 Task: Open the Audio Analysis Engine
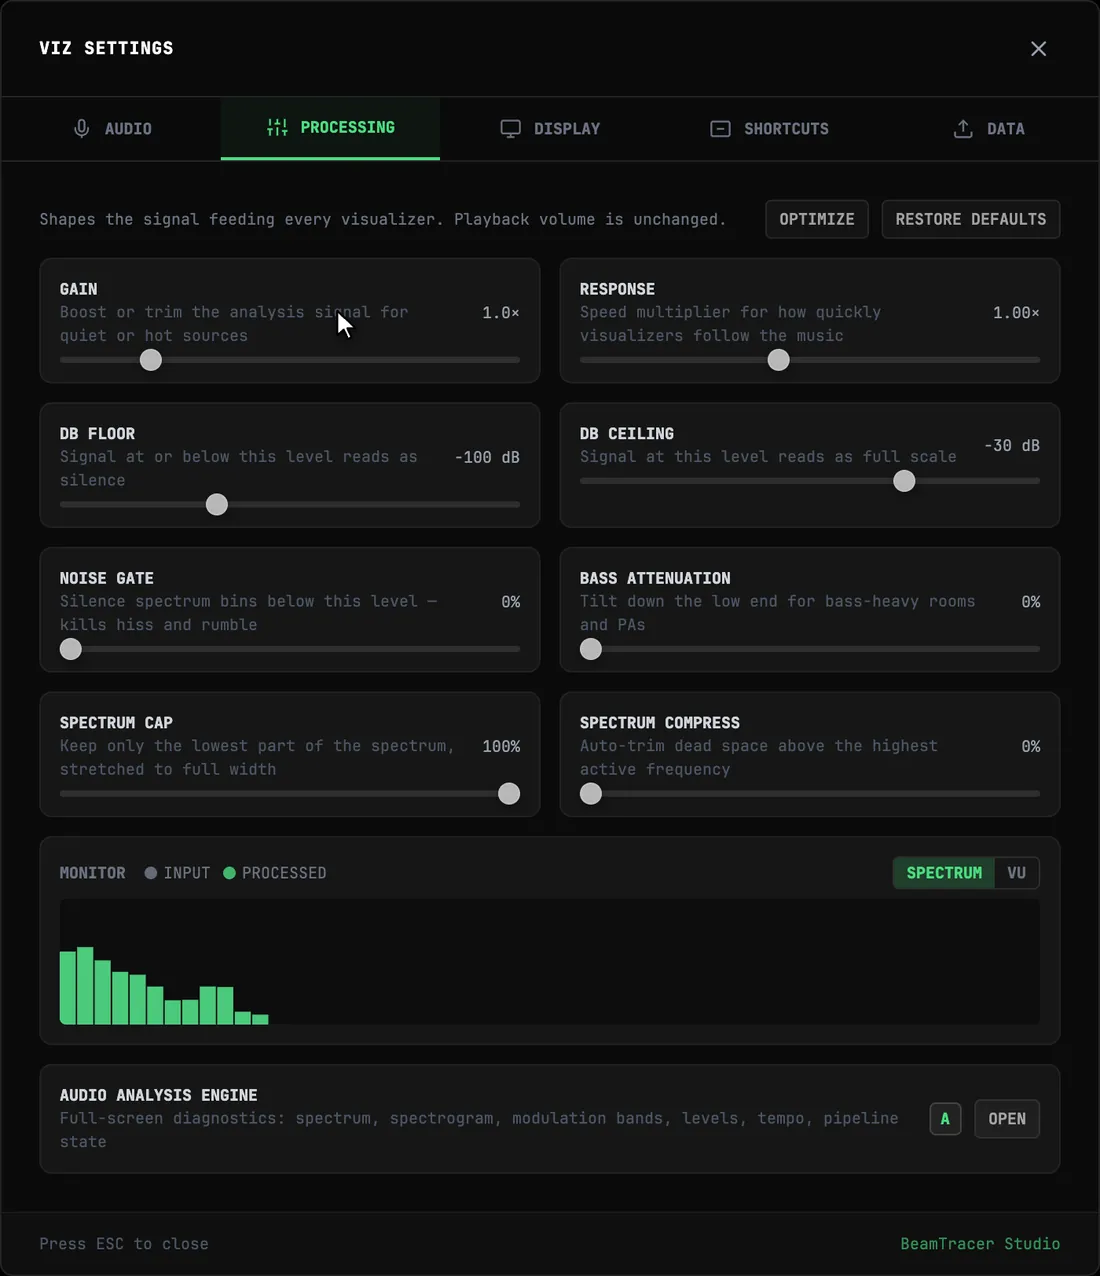(x=1007, y=1119)
